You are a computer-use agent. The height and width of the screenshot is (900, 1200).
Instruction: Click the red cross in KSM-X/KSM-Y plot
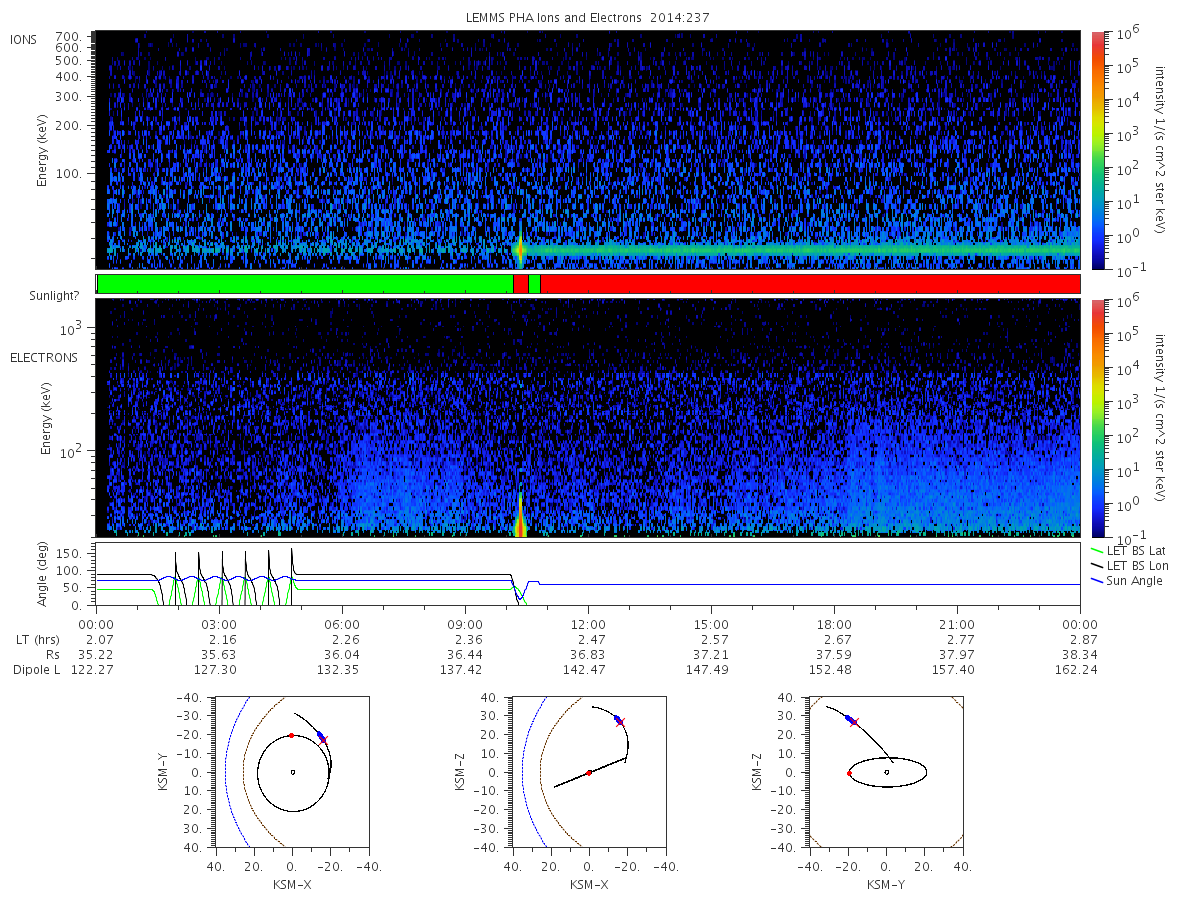coord(322,739)
